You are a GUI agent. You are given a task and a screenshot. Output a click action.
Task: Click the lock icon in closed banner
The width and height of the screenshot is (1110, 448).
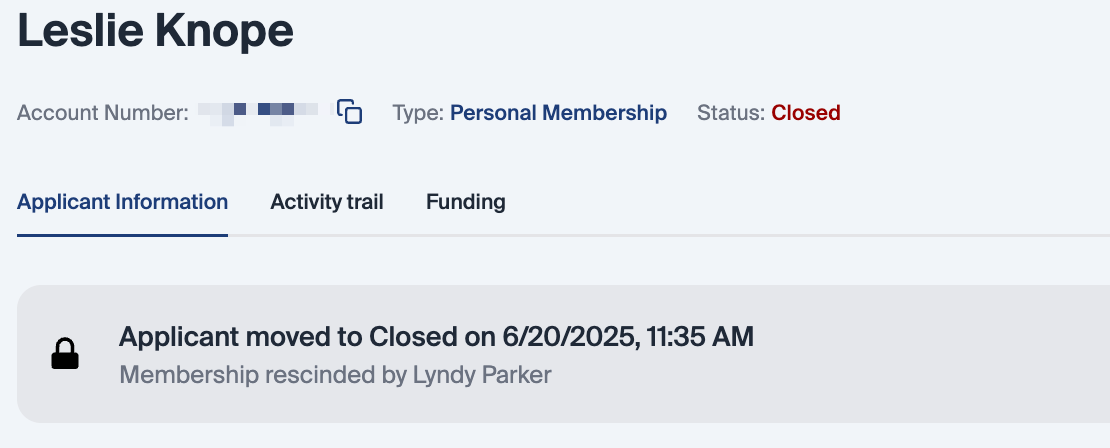(x=65, y=354)
